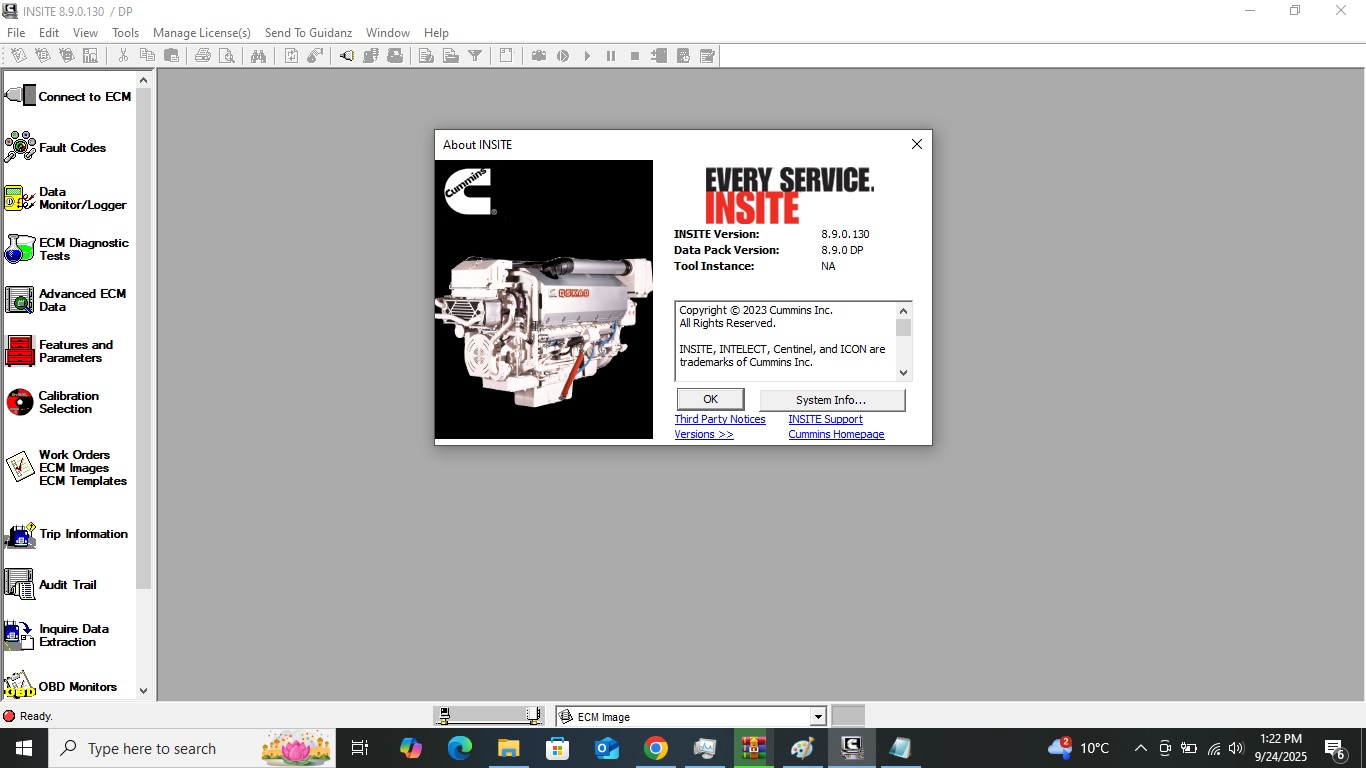Click the filter toolbar icon
The image size is (1366, 768).
click(475, 56)
